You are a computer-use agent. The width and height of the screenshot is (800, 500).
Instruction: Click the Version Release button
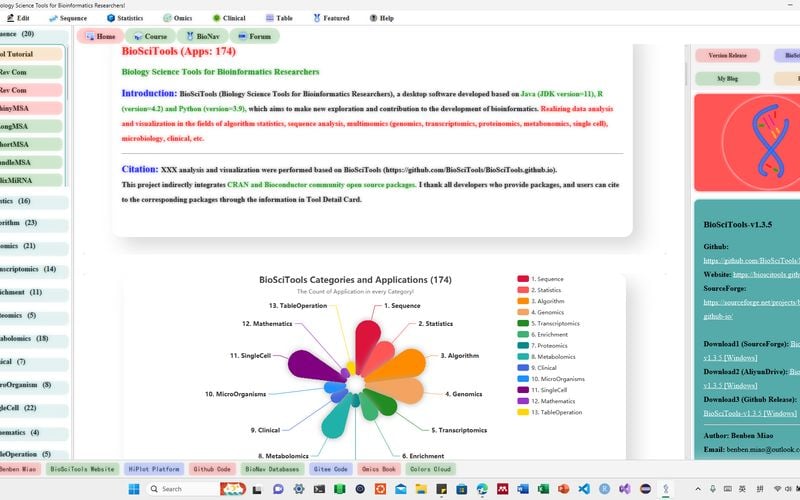click(727, 55)
